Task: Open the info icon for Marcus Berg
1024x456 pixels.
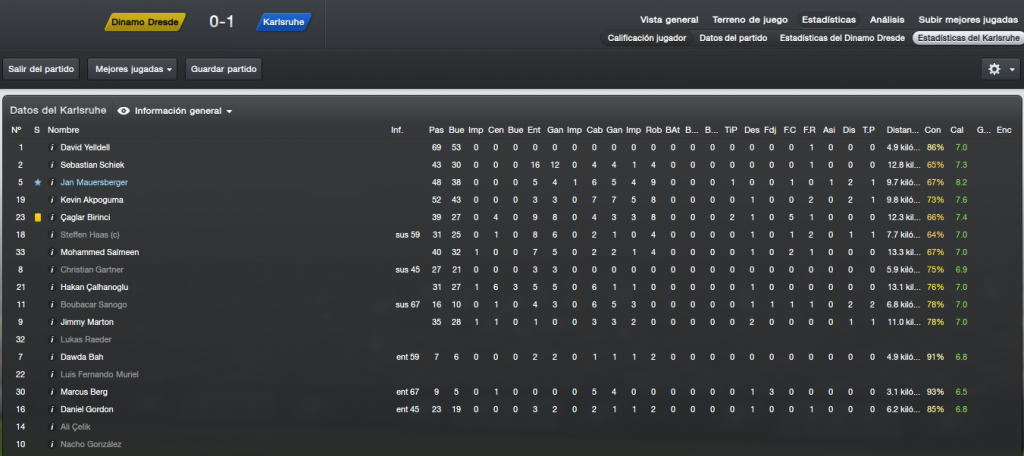Action: [52, 392]
